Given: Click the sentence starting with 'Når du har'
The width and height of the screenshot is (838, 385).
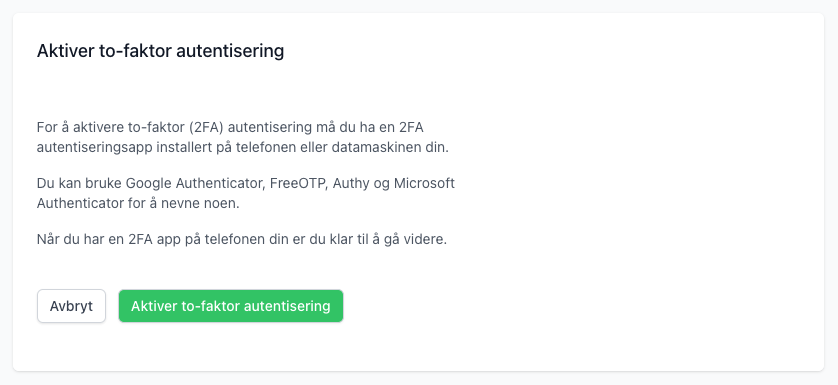Looking at the screenshot, I should coord(242,239).
